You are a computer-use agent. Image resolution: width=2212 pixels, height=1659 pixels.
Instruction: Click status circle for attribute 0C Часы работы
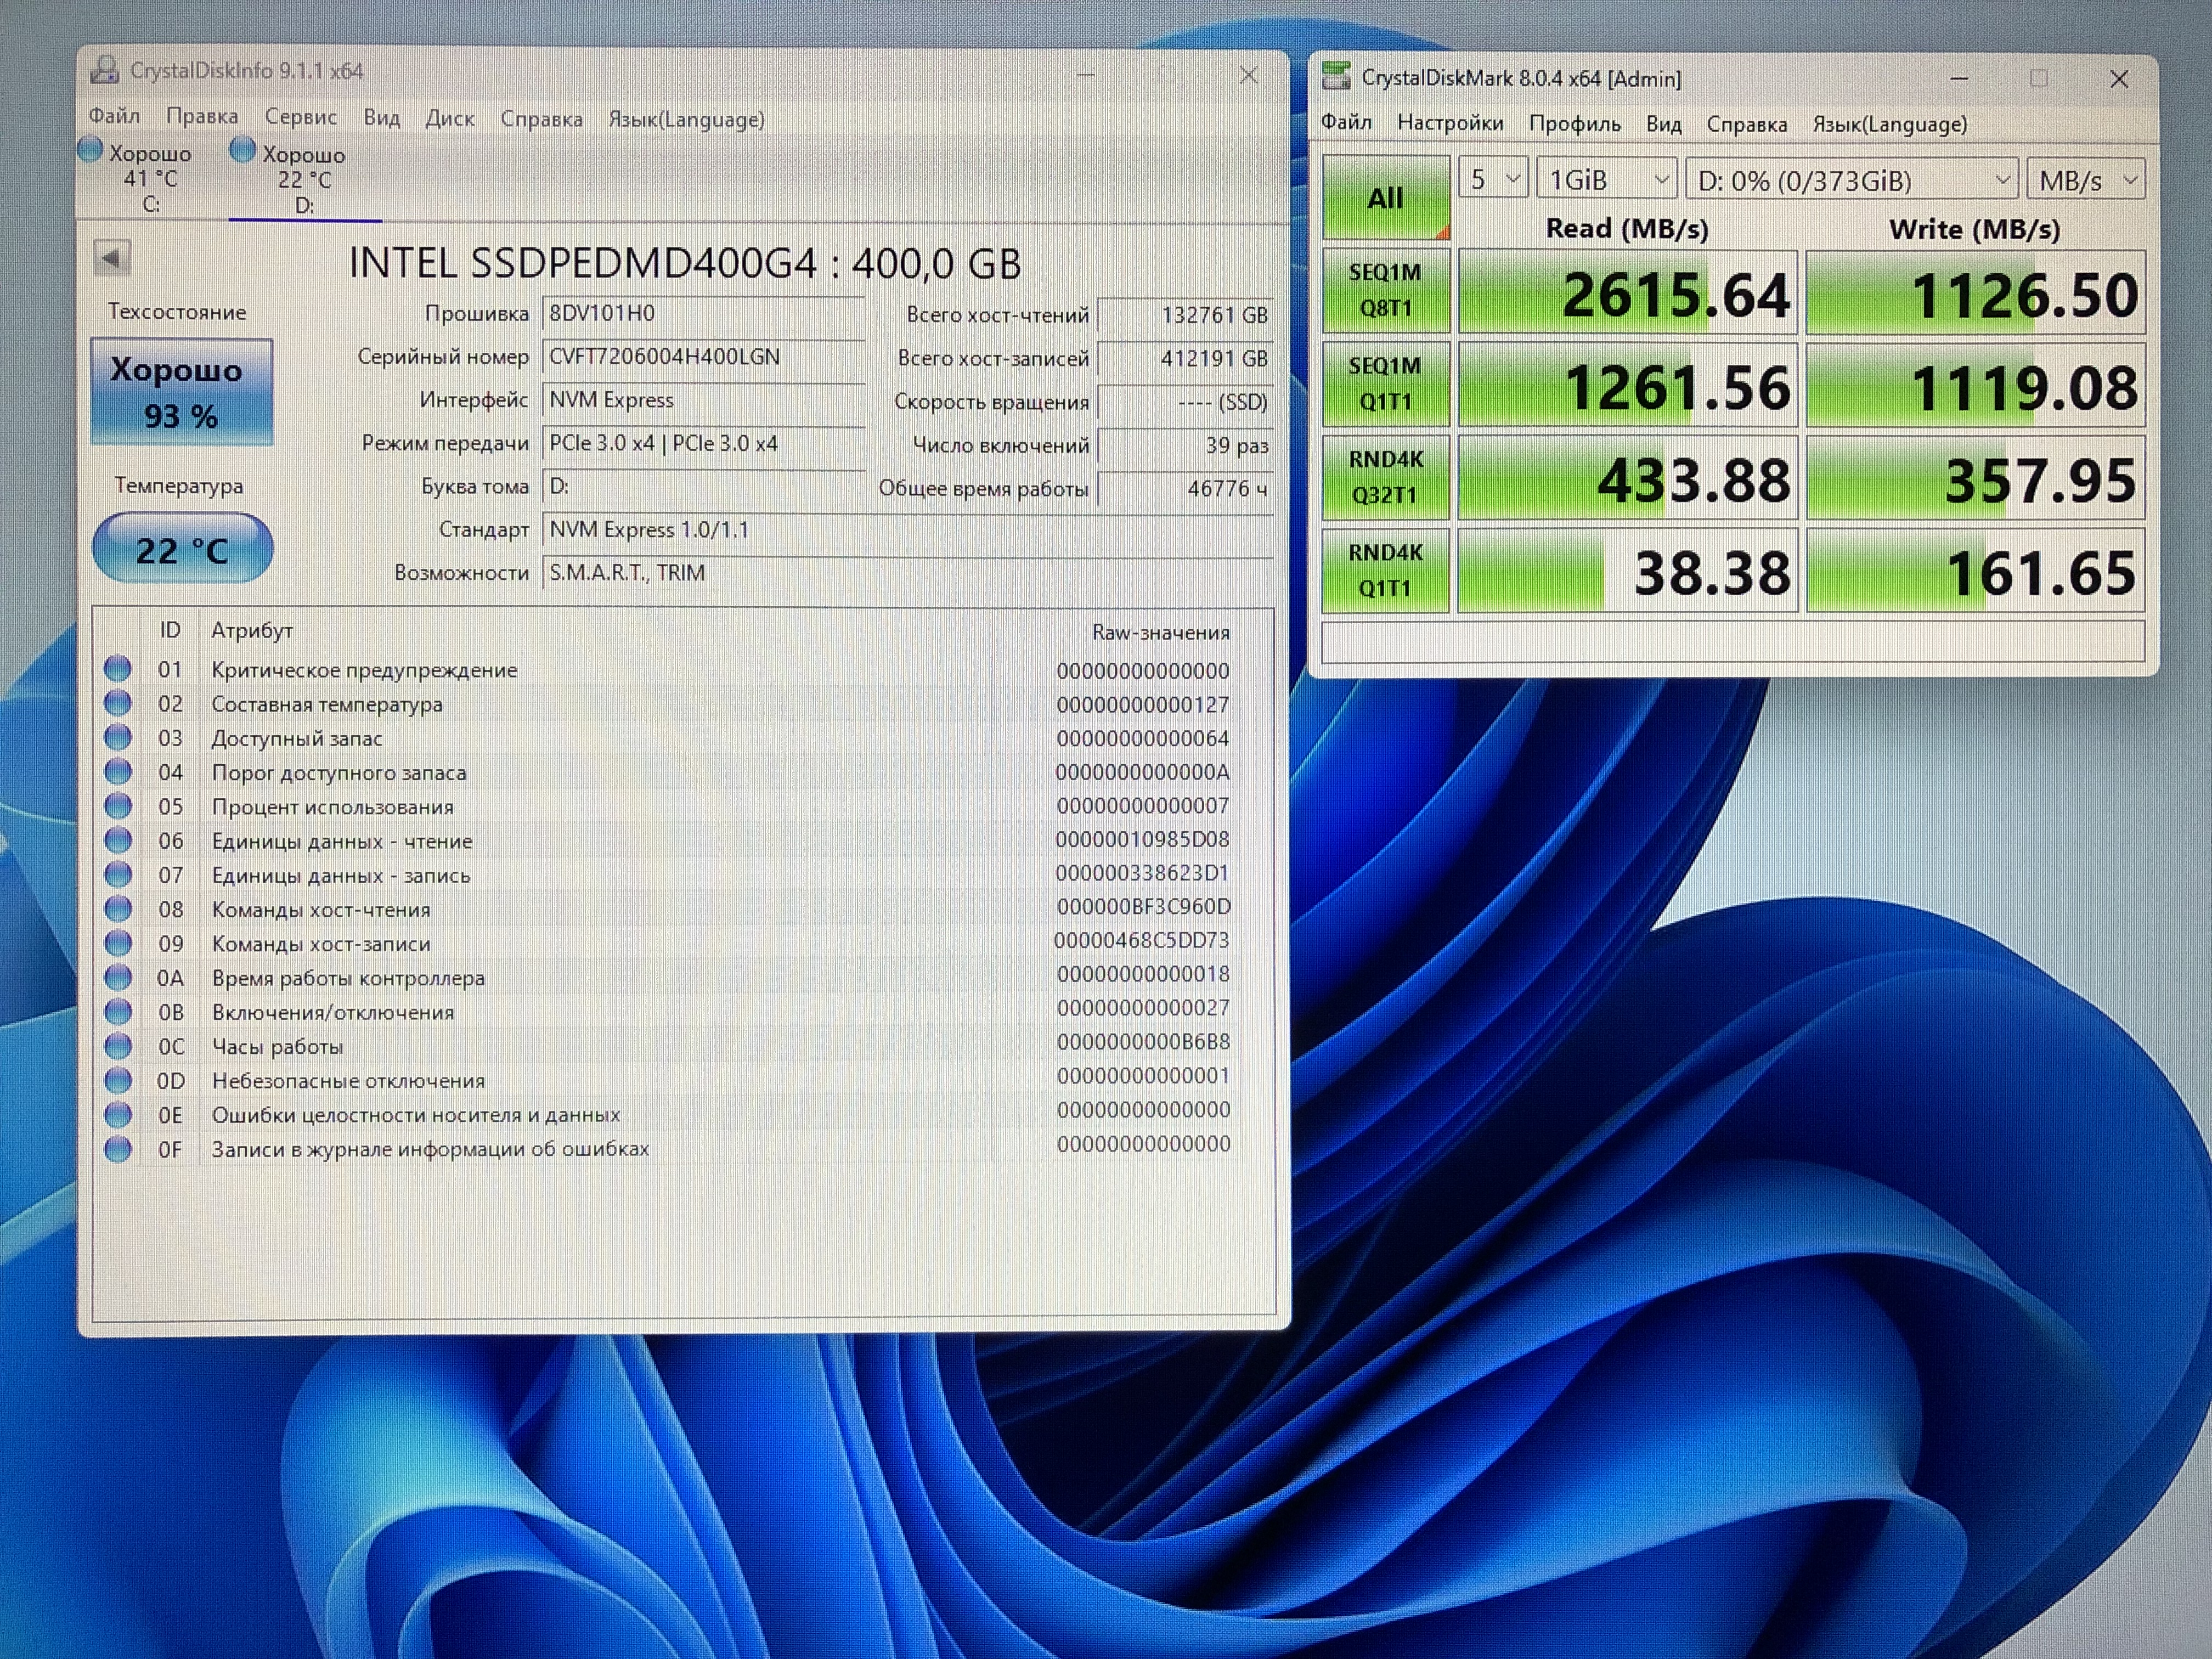[x=118, y=1045]
